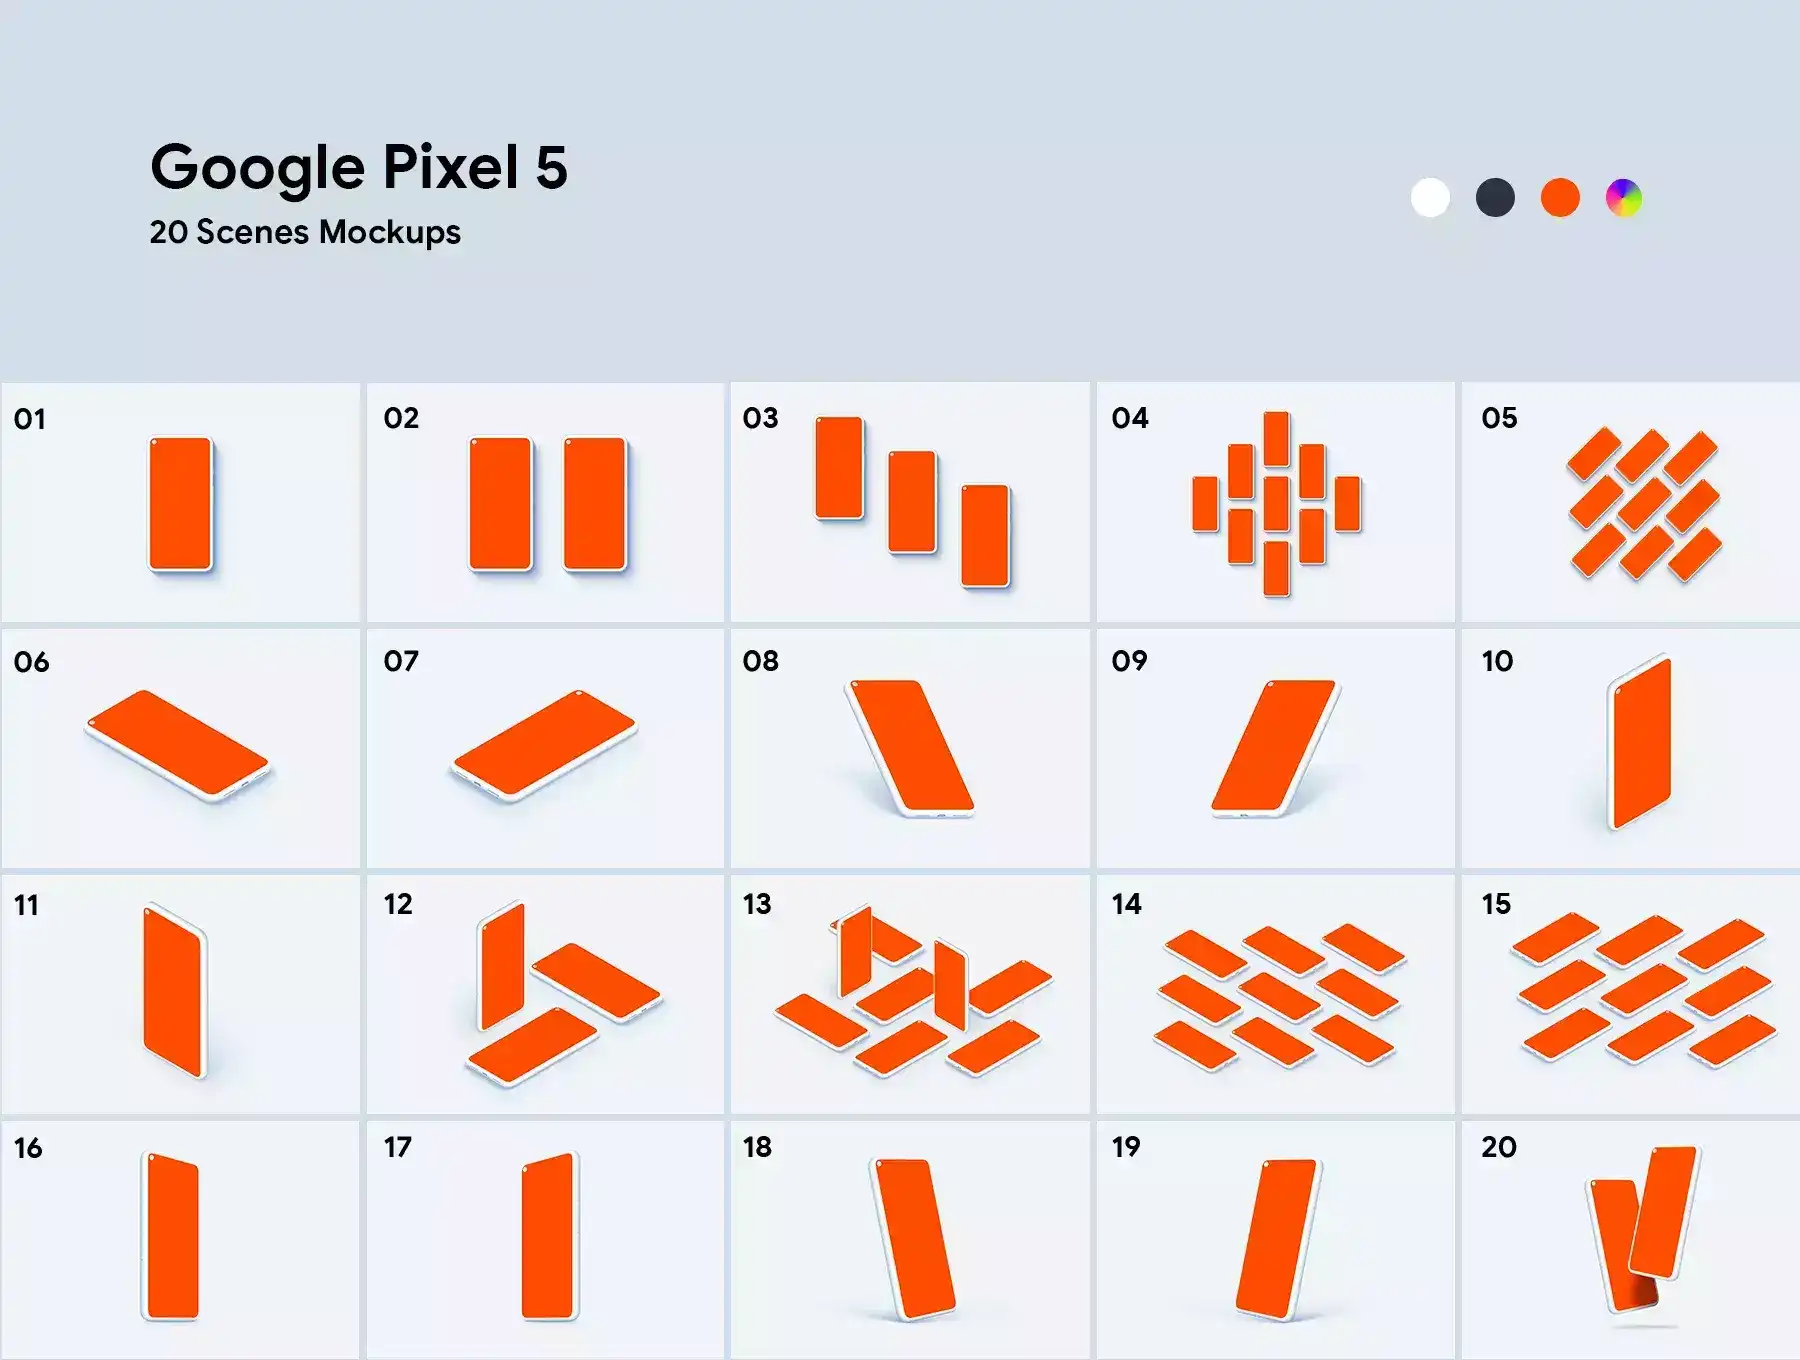The width and height of the screenshot is (1800, 1360).
Task: Choose scene 04 diamond phone grid
Action: pos(1276,503)
